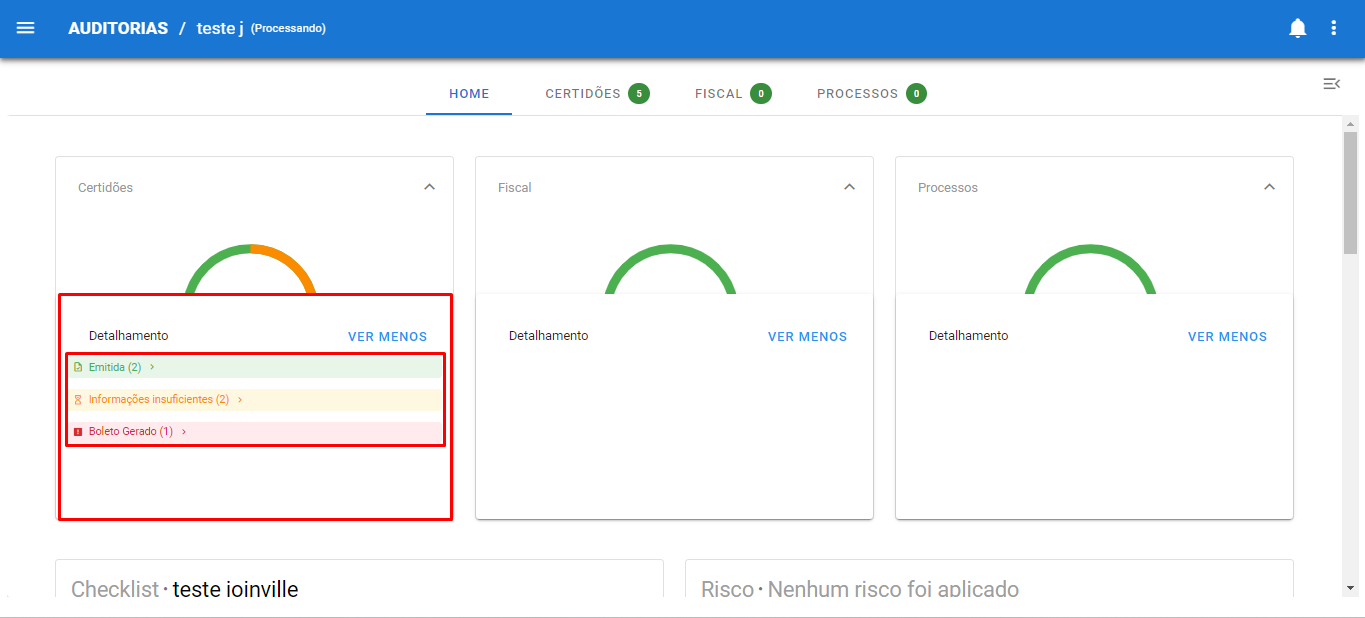Viewport: 1365px width, 618px height.
Task: Go to Auditorias breadcrumb link
Action: tap(118, 28)
